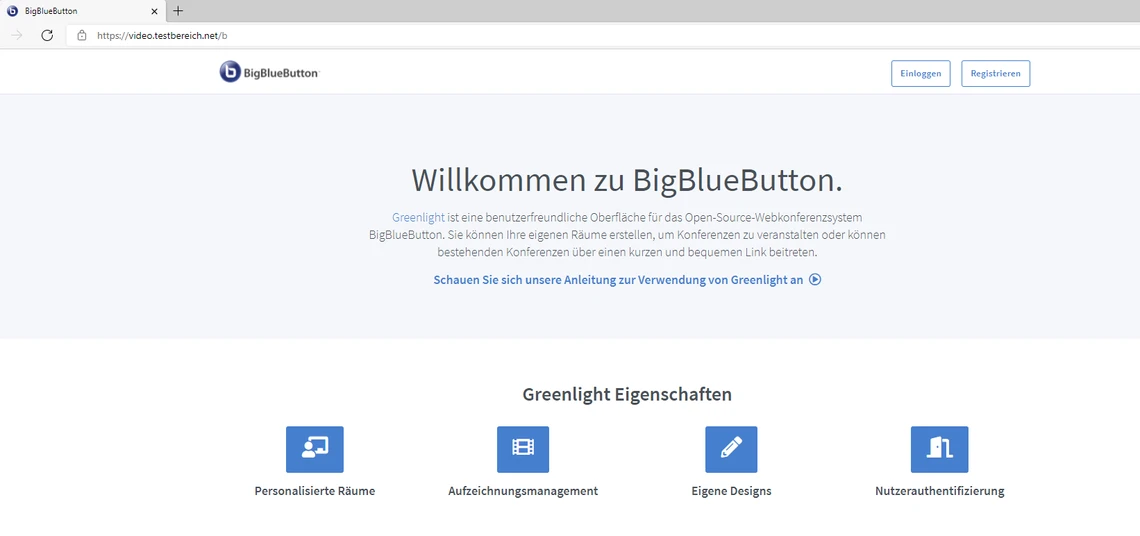
Task: Reload the page with the browser refresh icon
Action: coord(47,35)
